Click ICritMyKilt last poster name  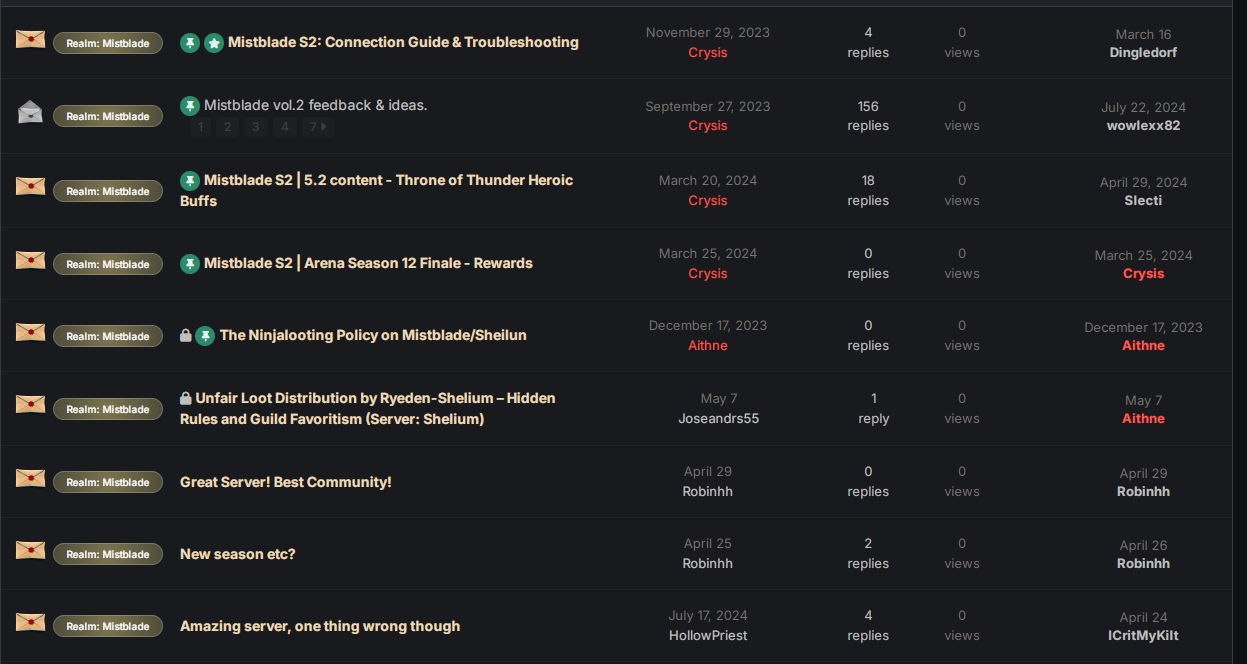pos(1143,635)
